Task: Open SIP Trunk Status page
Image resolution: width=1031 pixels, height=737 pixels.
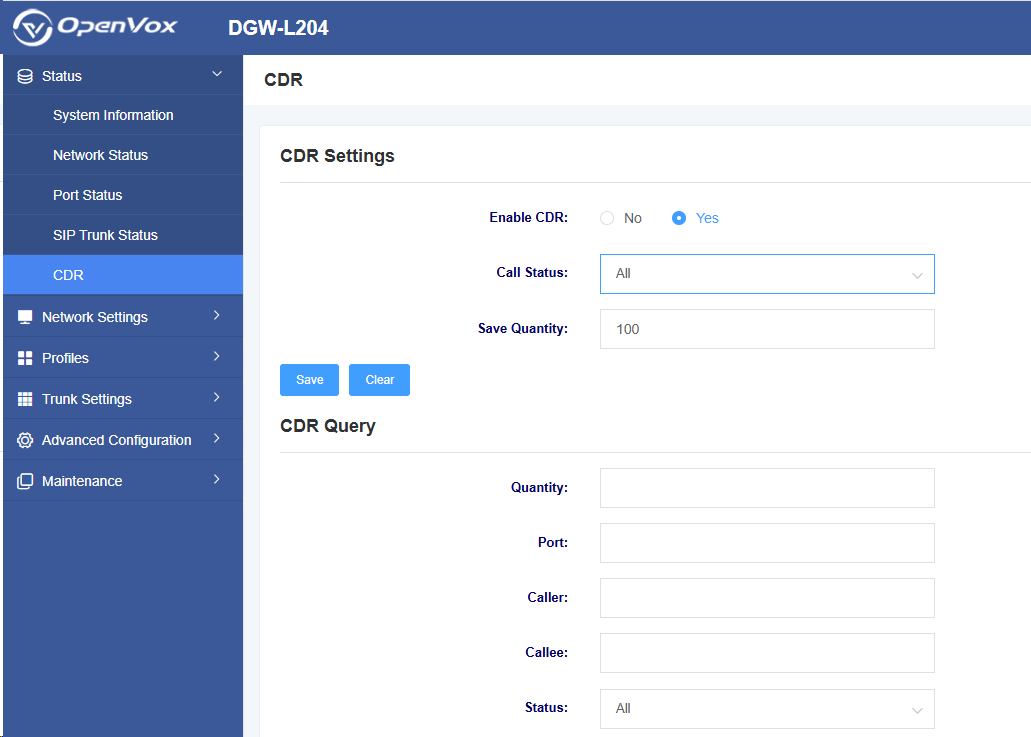Action: 123,235
